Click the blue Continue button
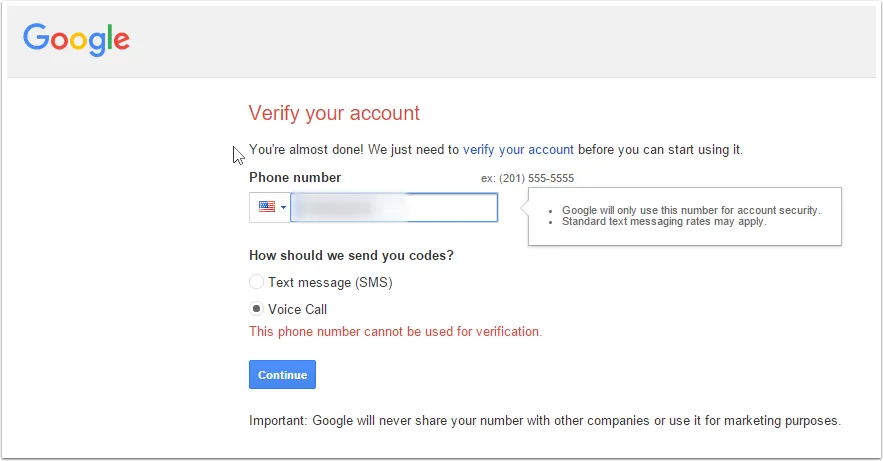The width and height of the screenshot is (883, 461). pos(282,374)
